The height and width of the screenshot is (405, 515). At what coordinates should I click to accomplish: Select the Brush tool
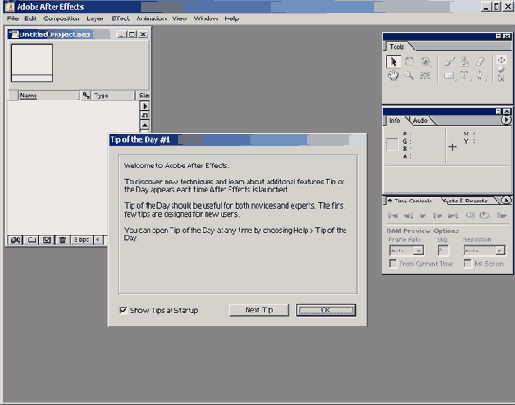(449, 62)
